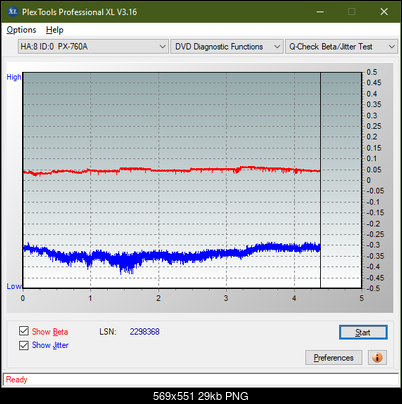Open the Help menu

tap(55, 30)
